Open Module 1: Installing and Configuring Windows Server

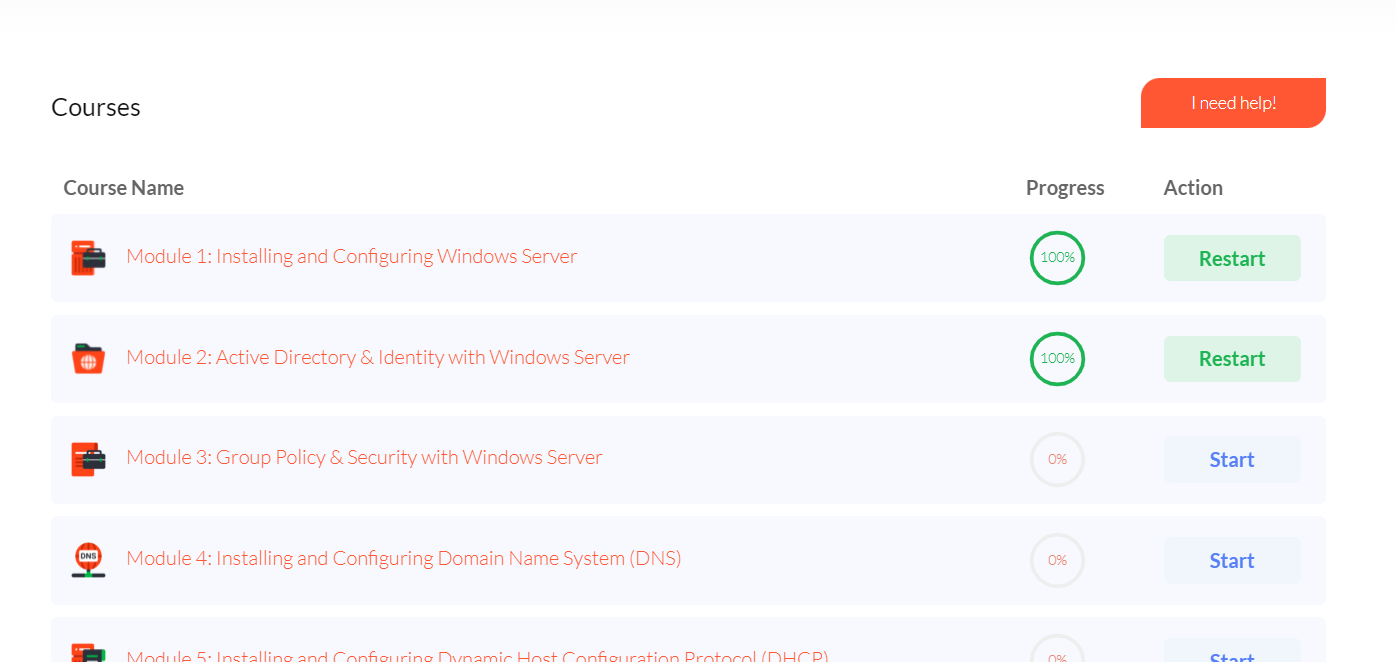click(351, 257)
